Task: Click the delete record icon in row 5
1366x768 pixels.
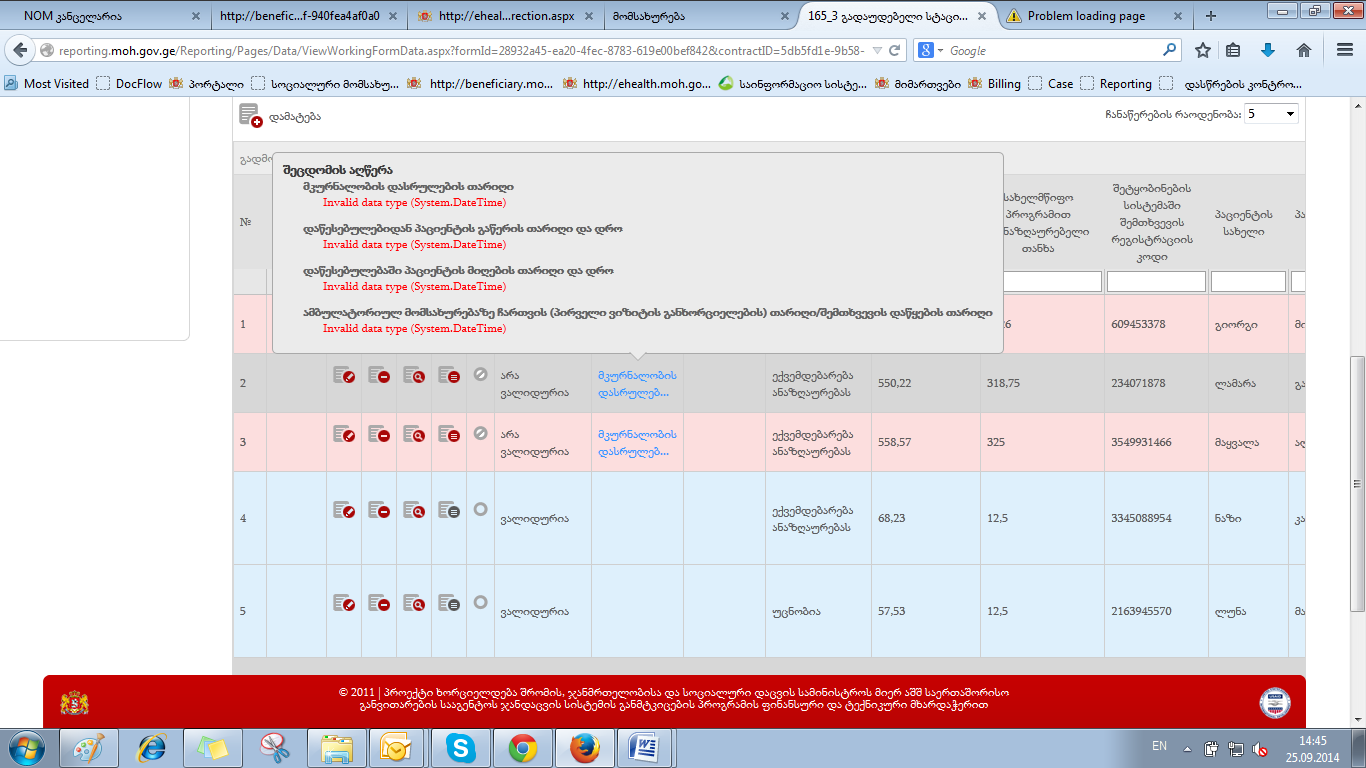Action: (379, 603)
